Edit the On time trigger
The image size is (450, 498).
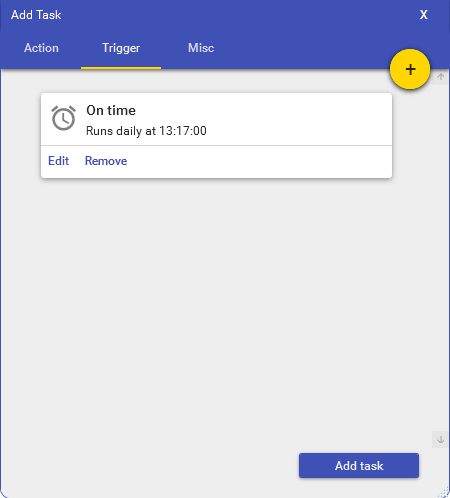[x=58, y=161]
